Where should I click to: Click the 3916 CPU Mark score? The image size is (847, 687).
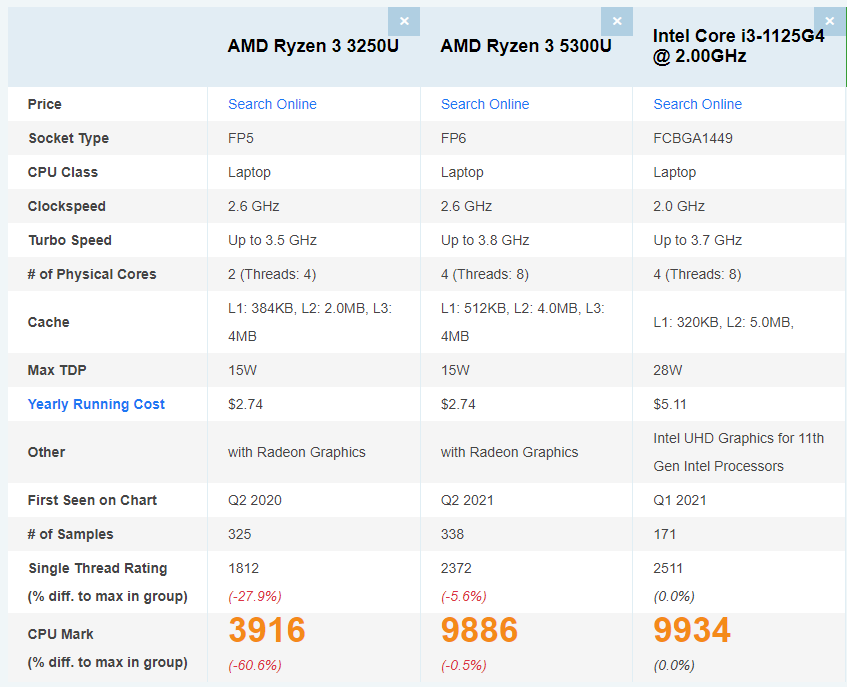coord(267,630)
